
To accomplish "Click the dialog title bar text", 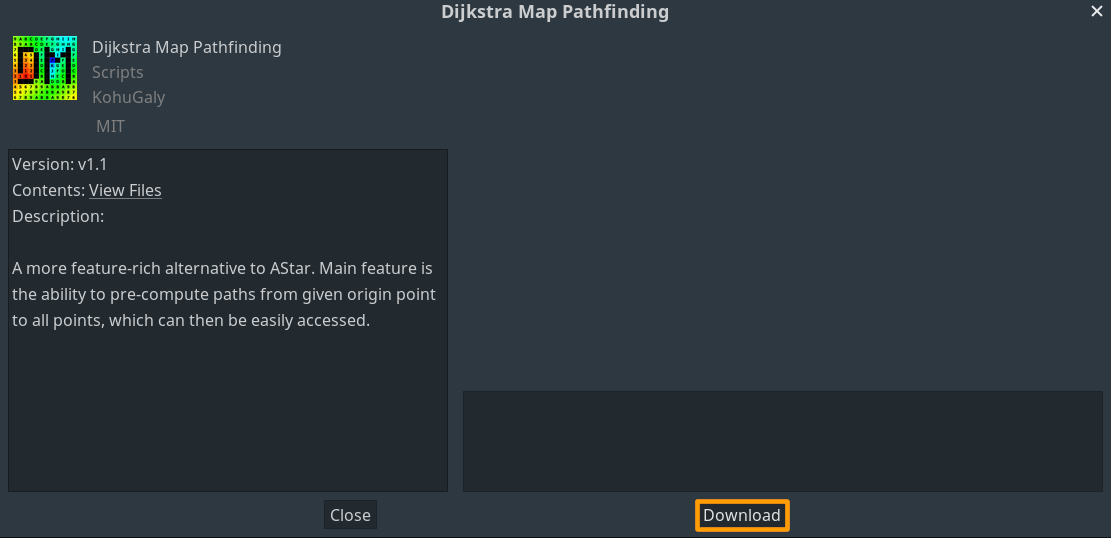I will pyautogui.click(x=555, y=11).
